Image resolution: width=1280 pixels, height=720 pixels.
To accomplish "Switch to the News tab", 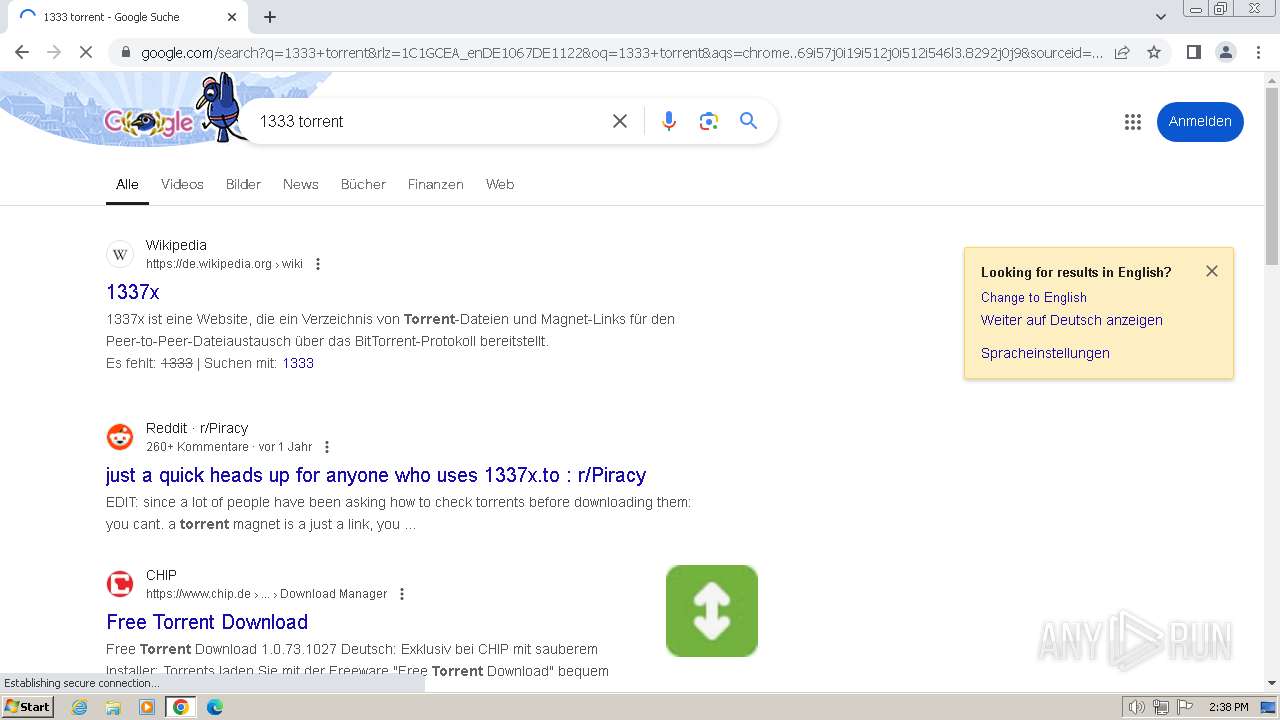I will [300, 184].
